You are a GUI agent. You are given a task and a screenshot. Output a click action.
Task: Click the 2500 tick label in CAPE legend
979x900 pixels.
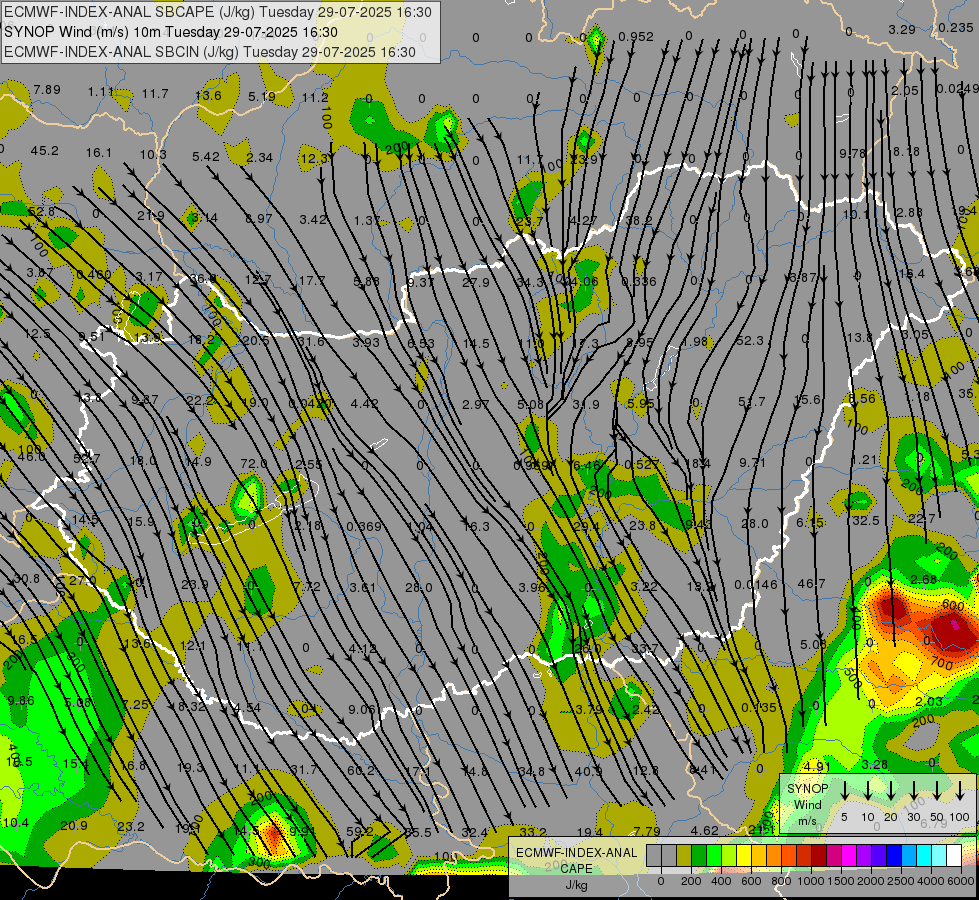tap(901, 881)
